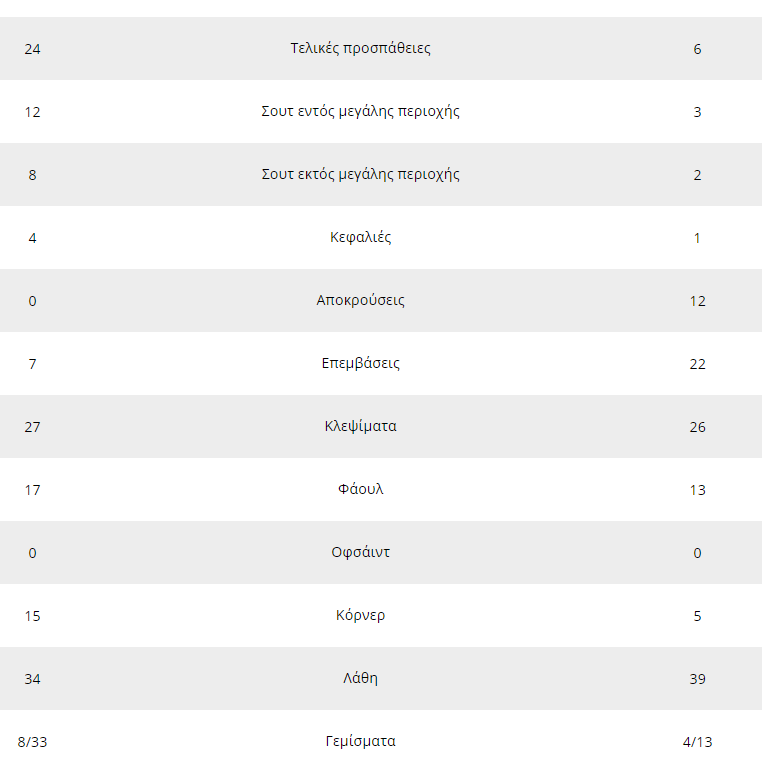Select the Γεμίσματα row label

coord(360,742)
